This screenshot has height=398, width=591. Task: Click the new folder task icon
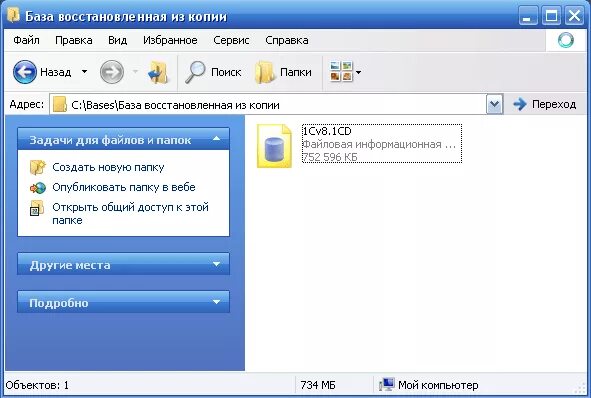[37, 167]
